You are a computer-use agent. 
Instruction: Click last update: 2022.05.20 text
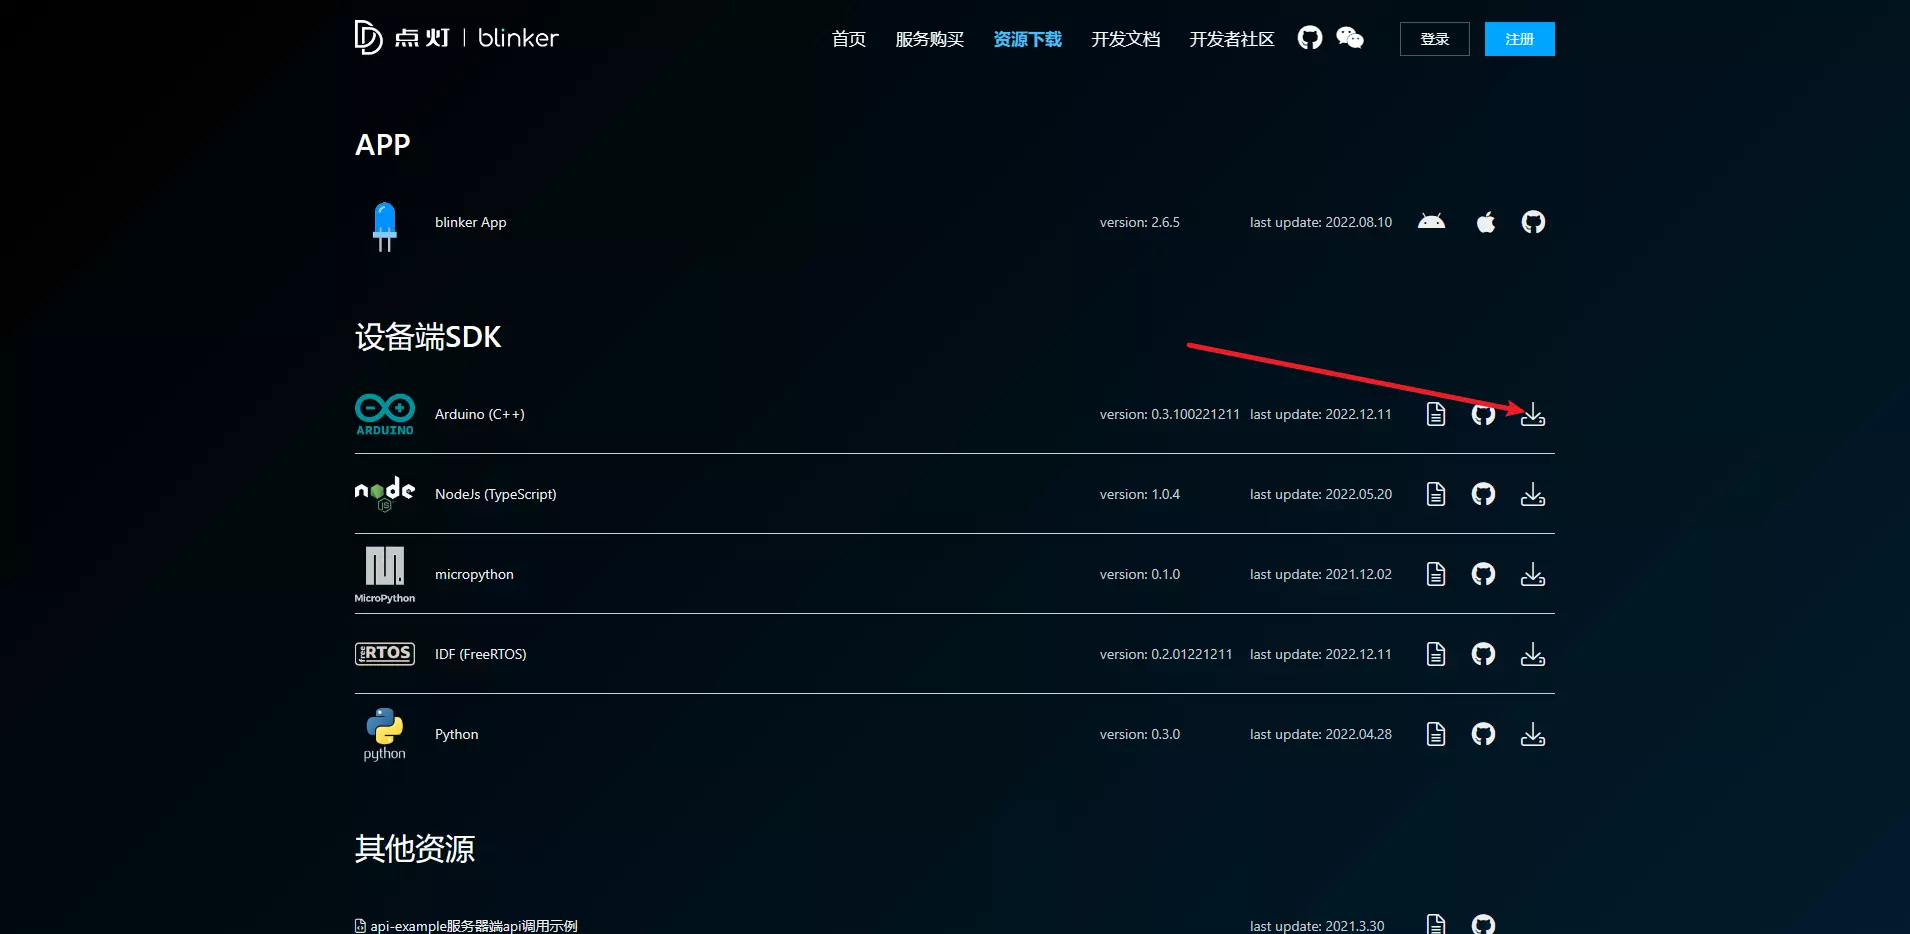(x=1321, y=494)
